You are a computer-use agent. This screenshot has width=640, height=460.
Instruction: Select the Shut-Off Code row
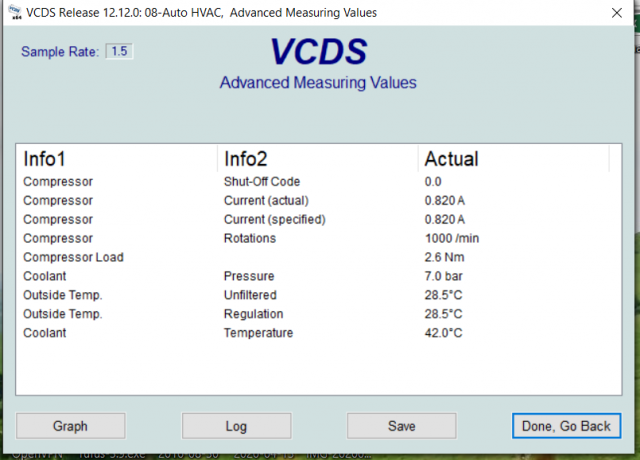pos(261,182)
